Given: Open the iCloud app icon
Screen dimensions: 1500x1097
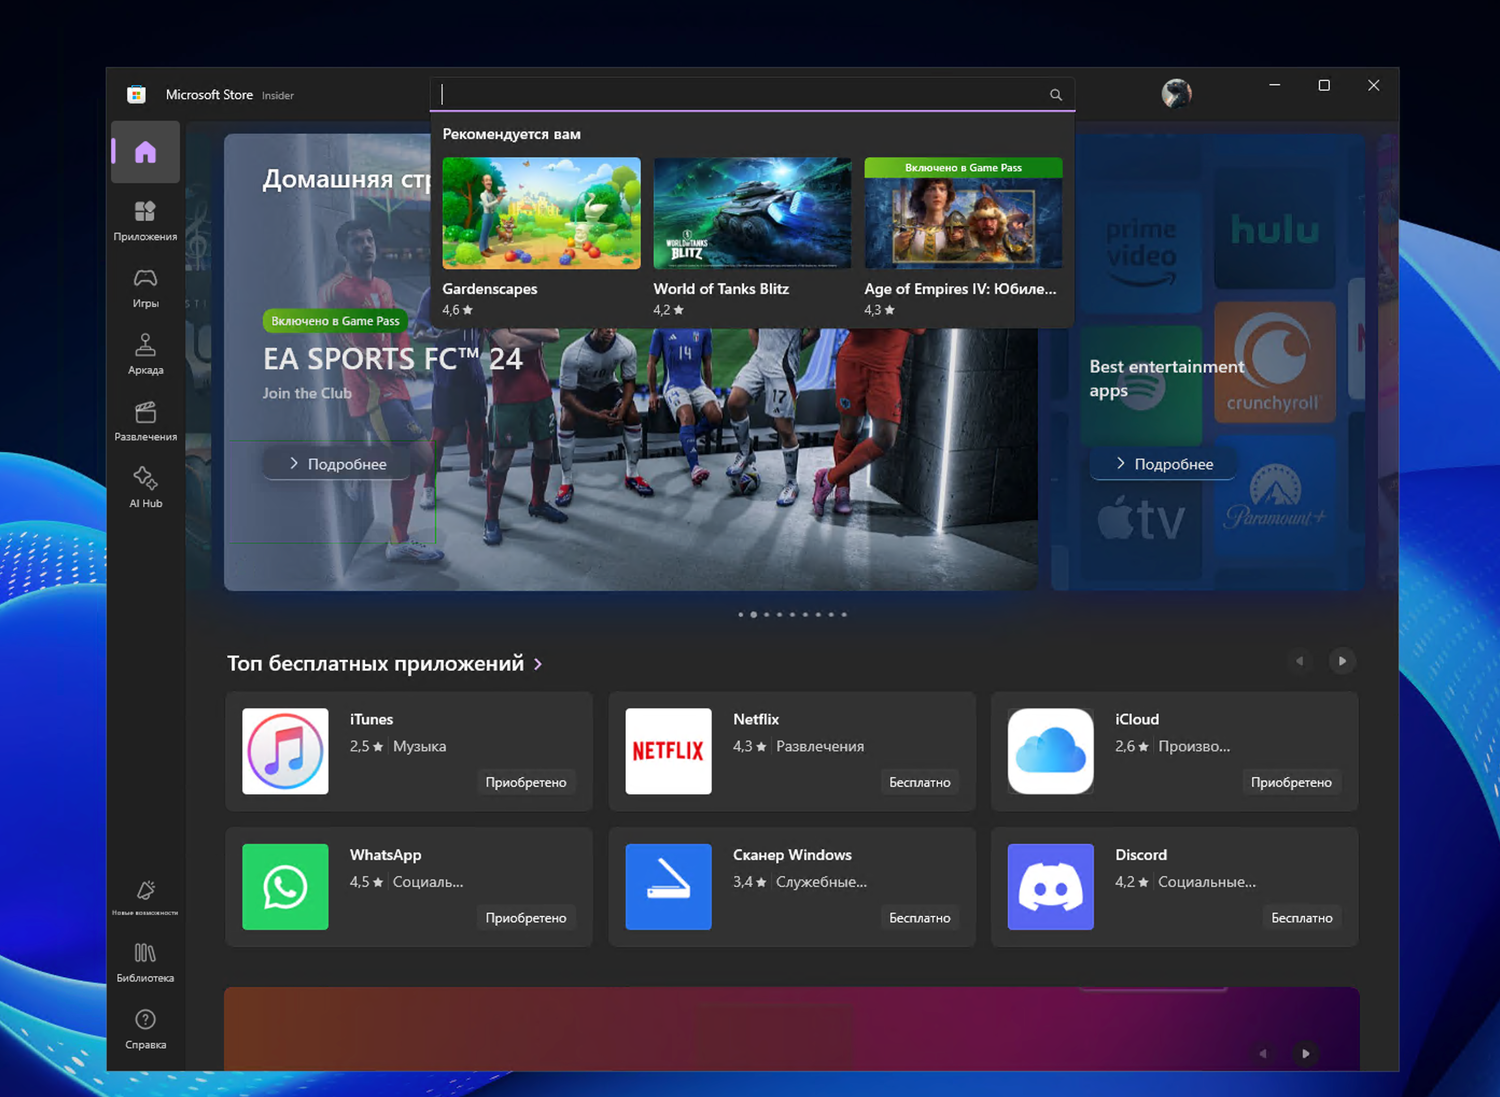Looking at the screenshot, I should click(x=1051, y=751).
